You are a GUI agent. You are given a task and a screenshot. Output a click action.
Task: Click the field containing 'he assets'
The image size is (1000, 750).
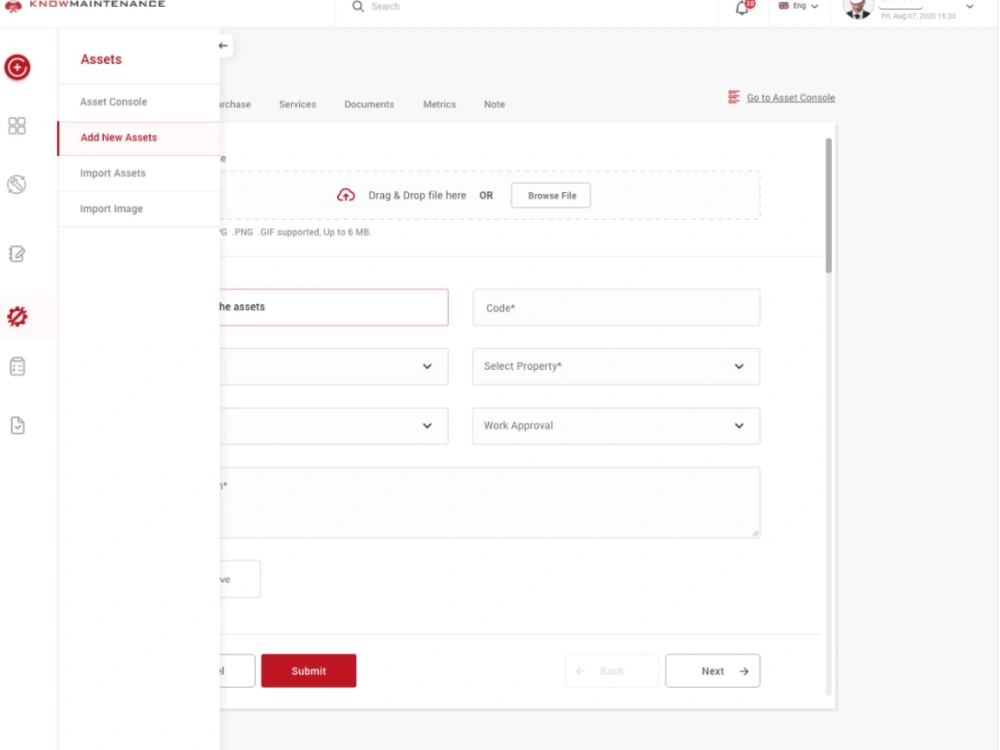(x=334, y=307)
